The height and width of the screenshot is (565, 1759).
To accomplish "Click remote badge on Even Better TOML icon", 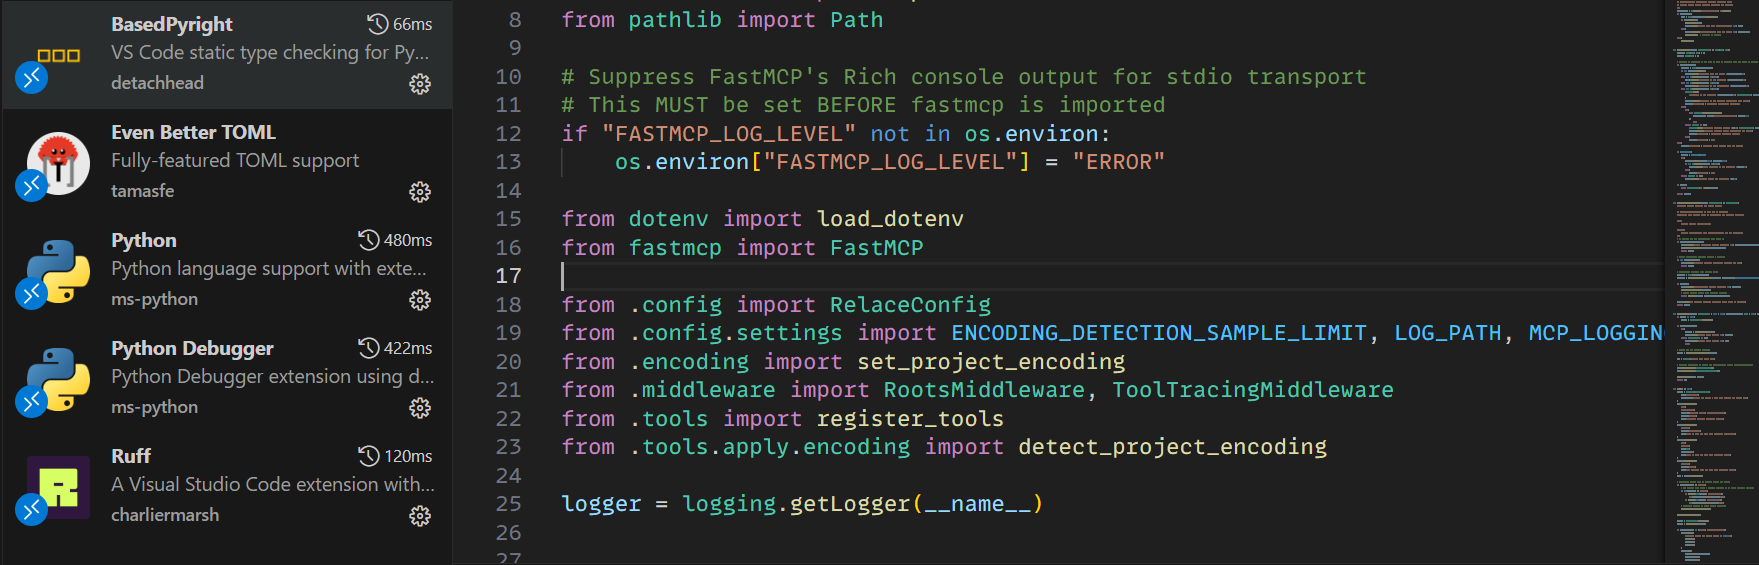I will (32, 185).
